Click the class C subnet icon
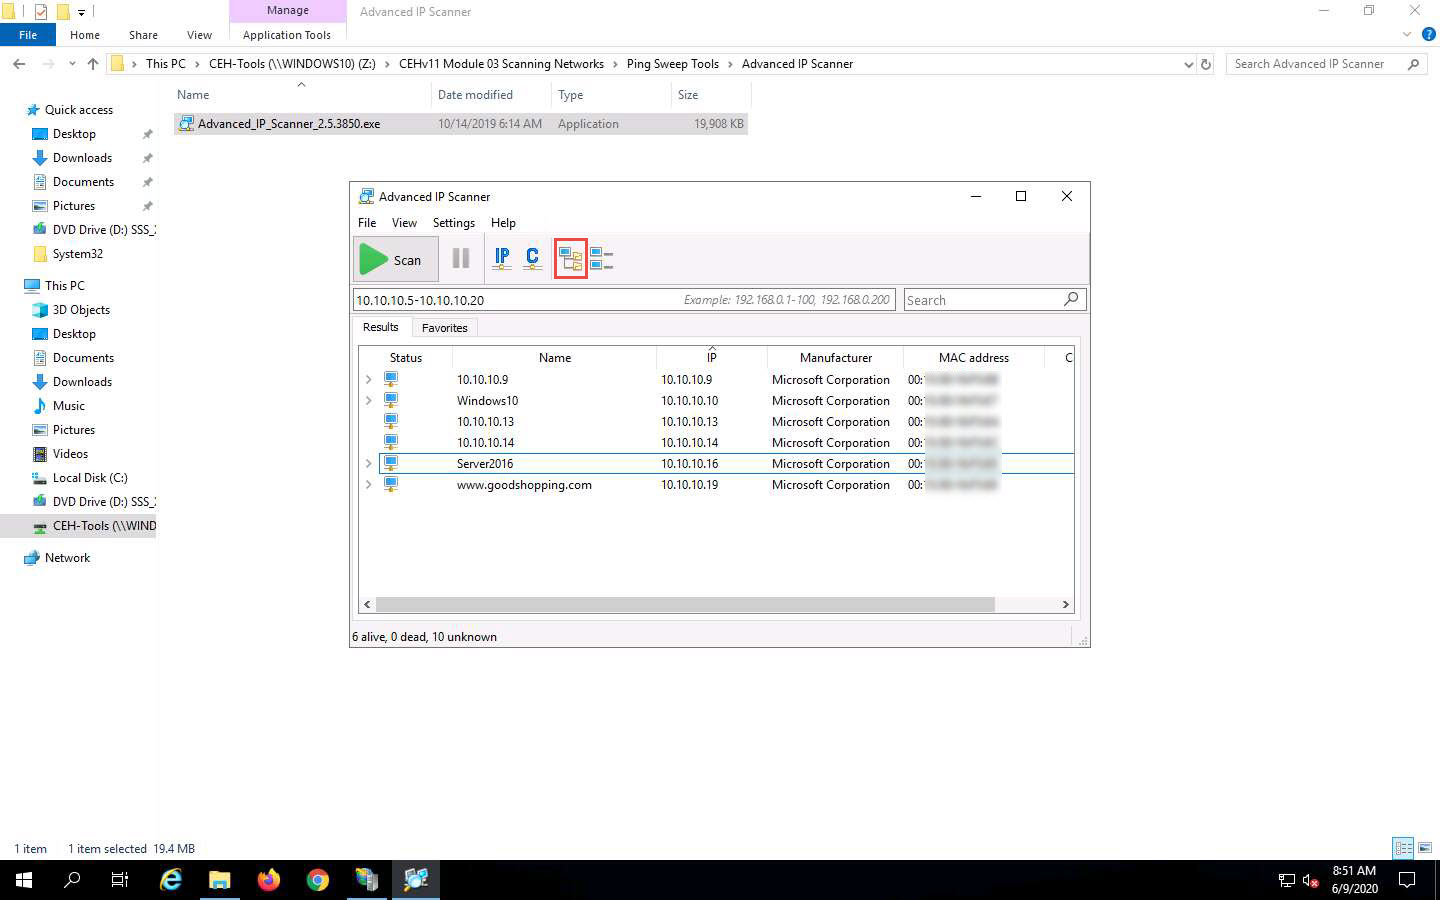 pos(532,259)
